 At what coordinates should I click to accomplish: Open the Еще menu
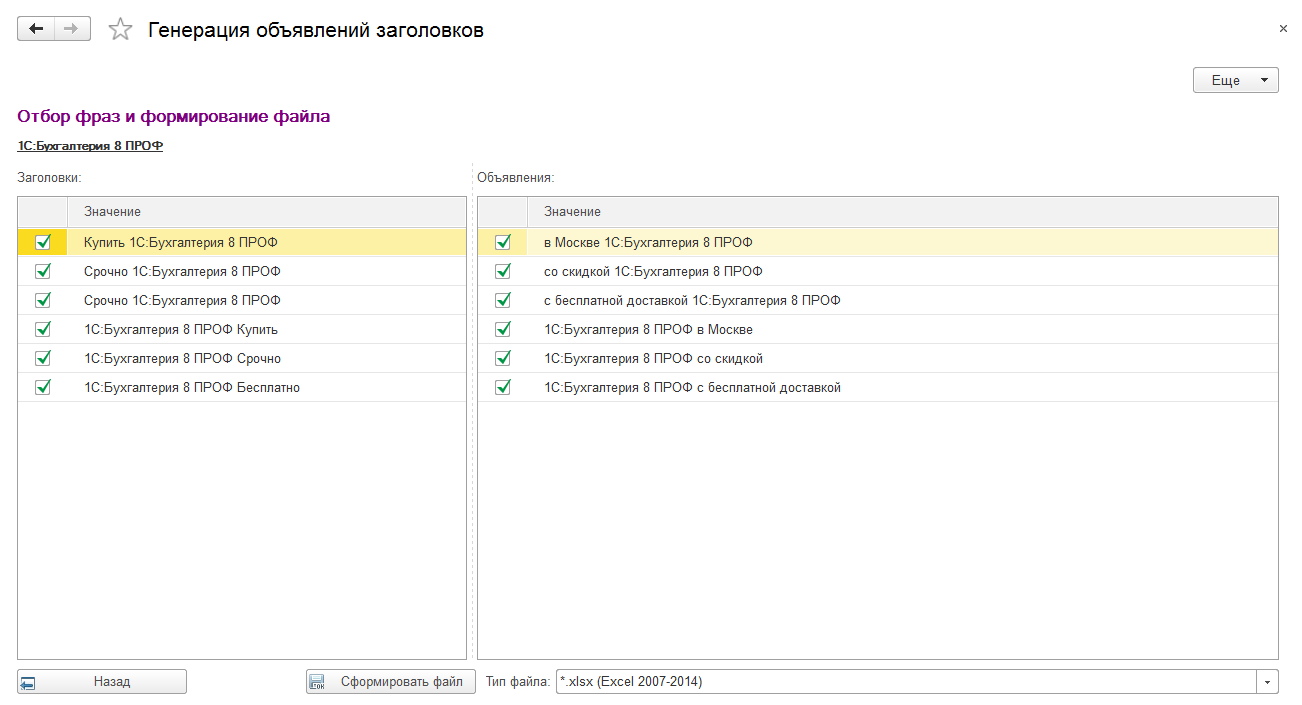tap(1236, 80)
